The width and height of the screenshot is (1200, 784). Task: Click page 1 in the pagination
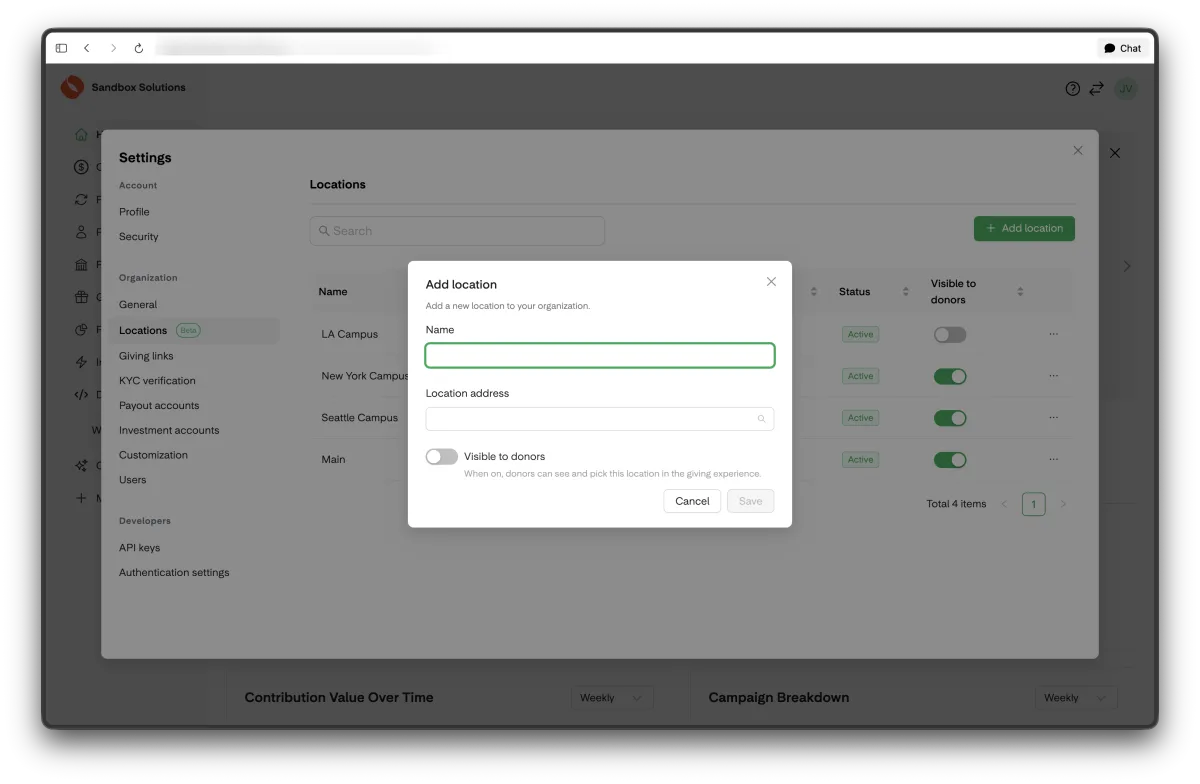point(1034,504)
